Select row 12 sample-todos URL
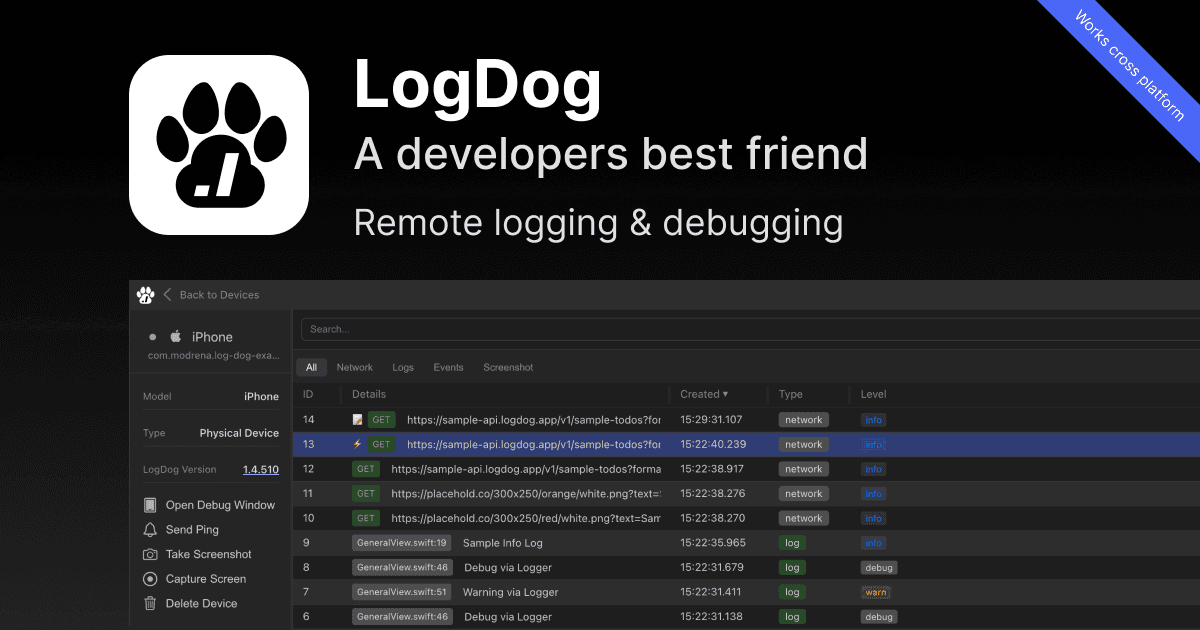The image size is (1200, 630). 526,469
